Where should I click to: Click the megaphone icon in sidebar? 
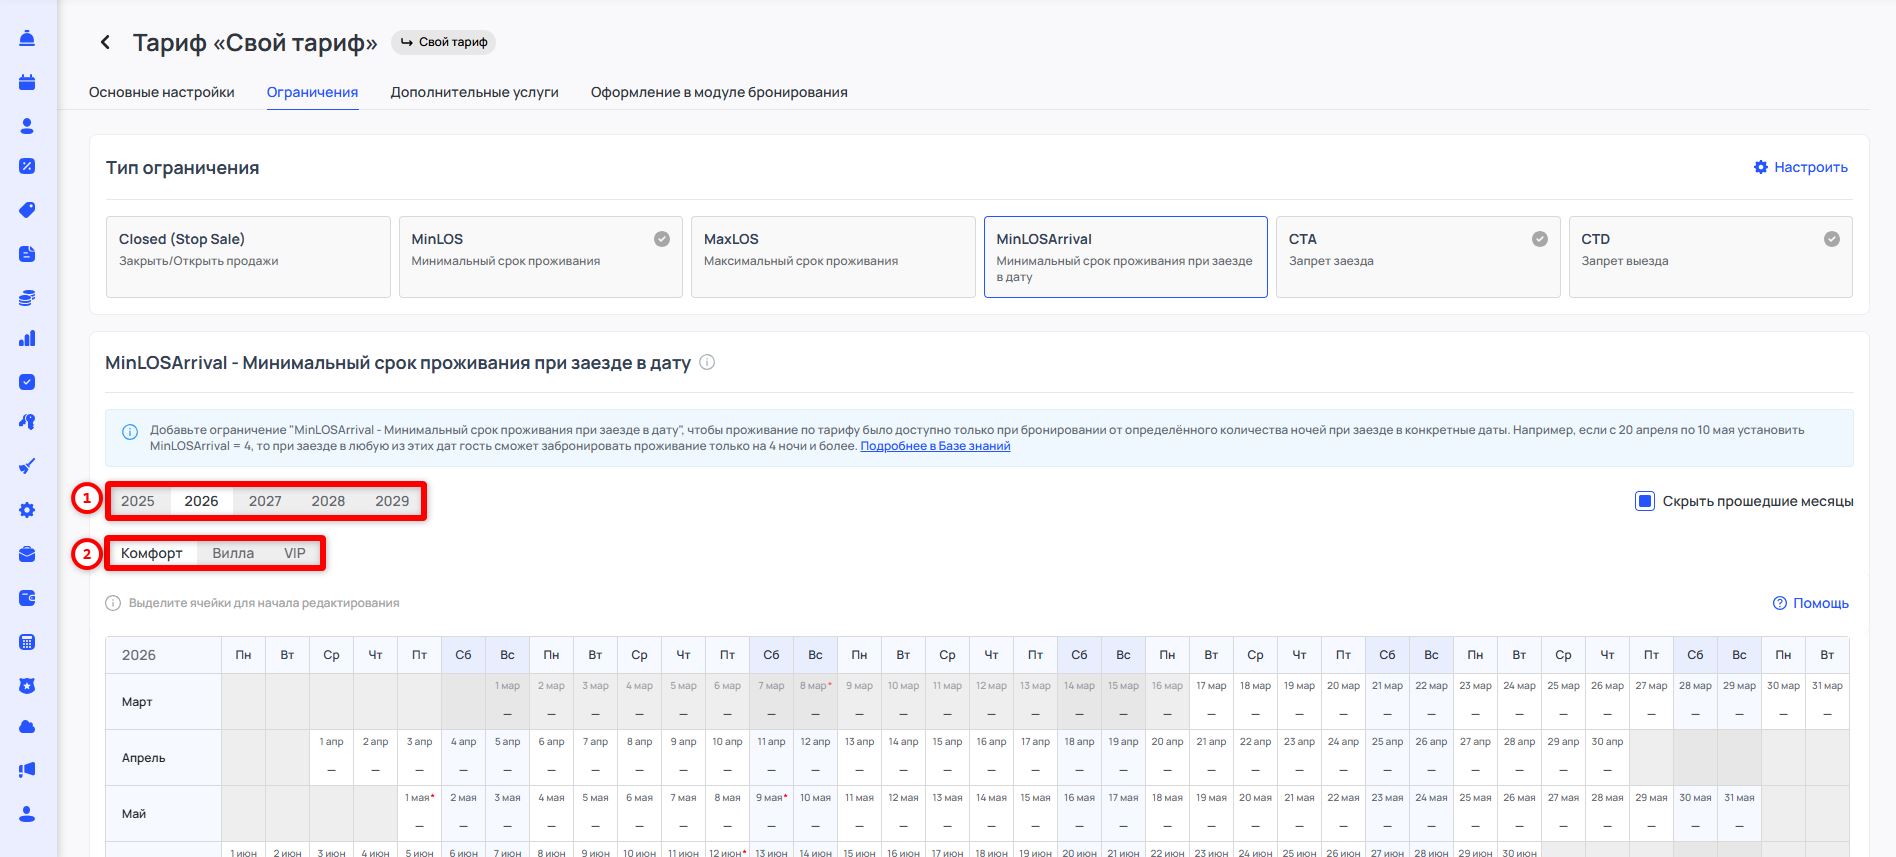[x=27, y=769]
